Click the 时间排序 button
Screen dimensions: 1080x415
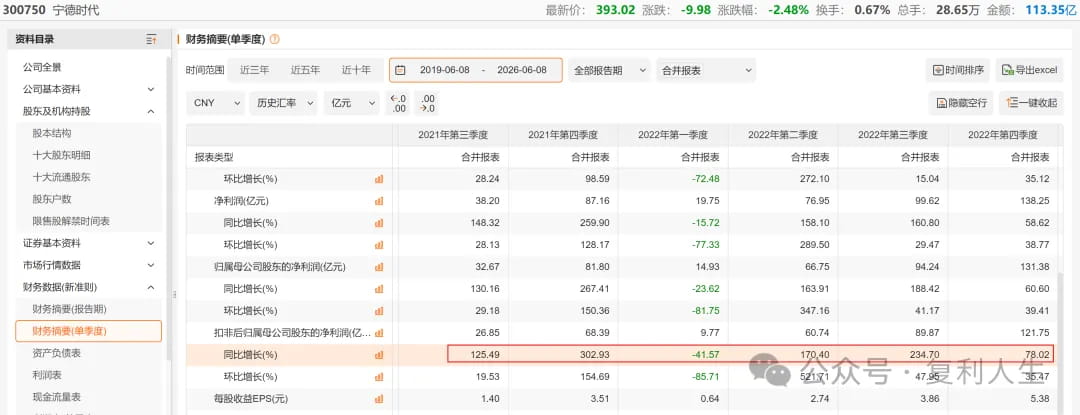(x=958, y=70)
